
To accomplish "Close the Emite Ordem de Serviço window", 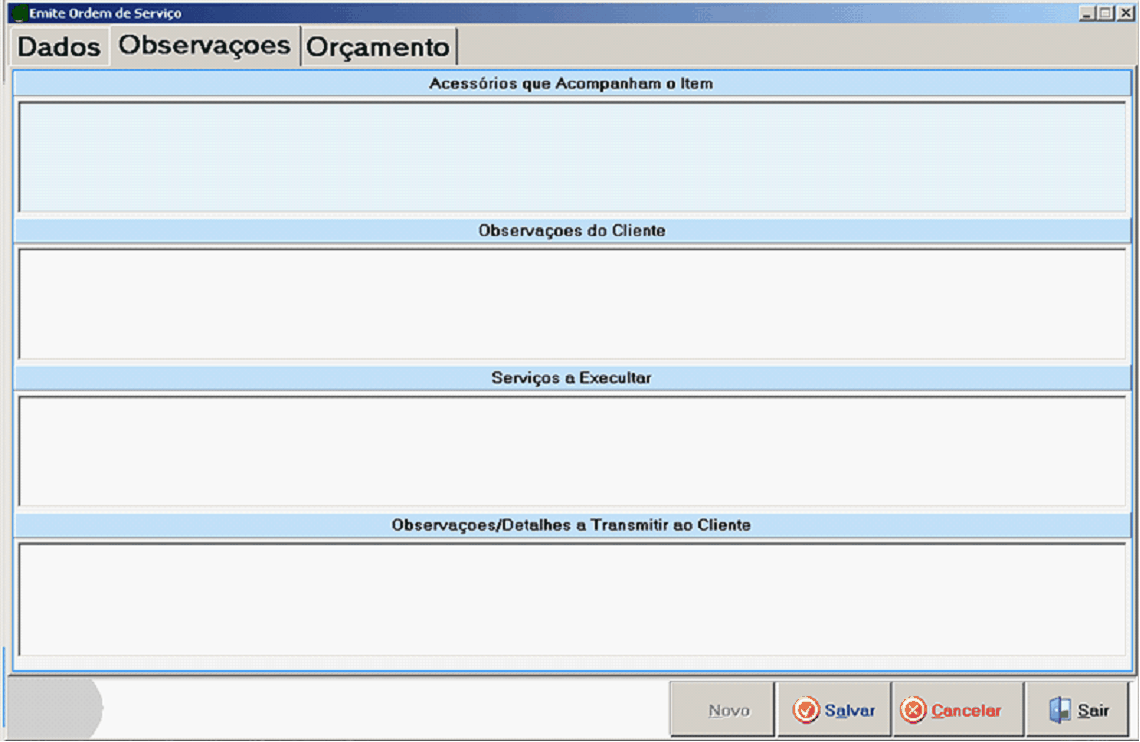I will pyautogui.click(x=1125, y=14).
